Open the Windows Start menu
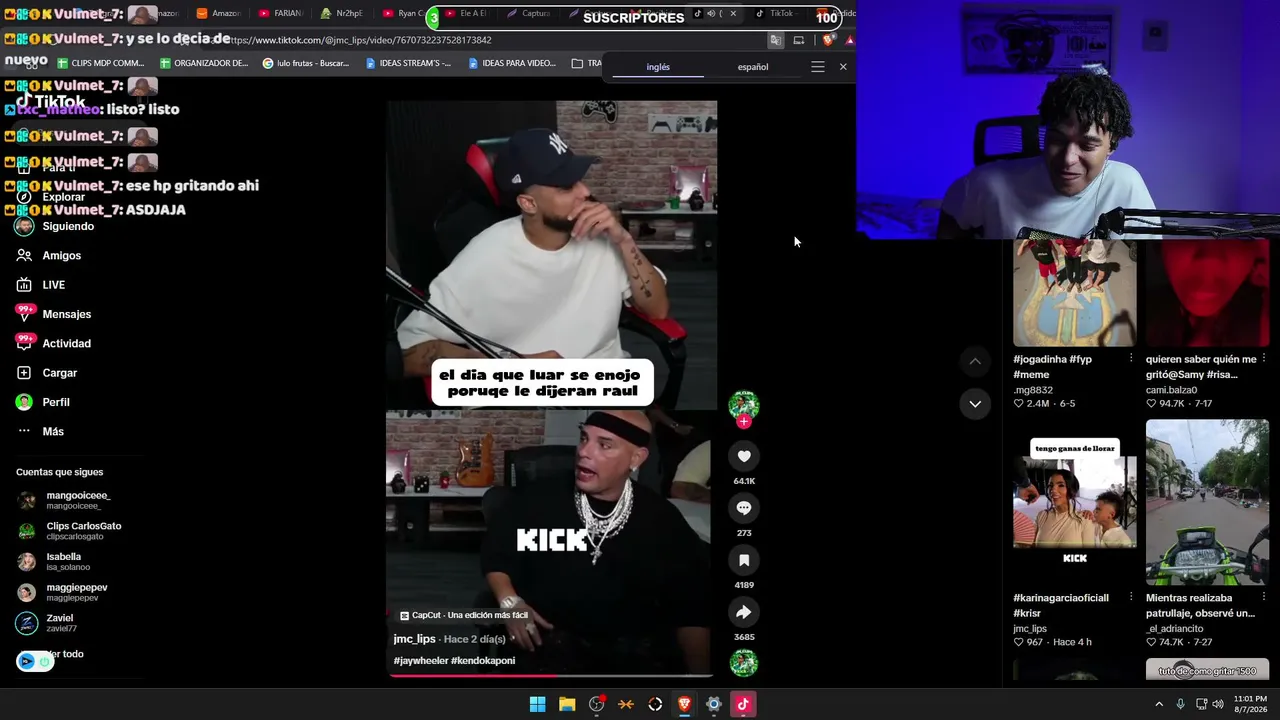Image resolution: width=1280 pixels, height=720 pixels. pos(537,704)
